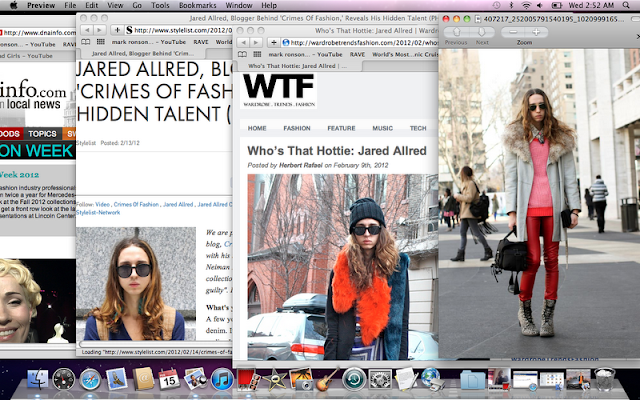
Task: Zoom in with the plus button in Preview
Action: (x=536, y=32)
